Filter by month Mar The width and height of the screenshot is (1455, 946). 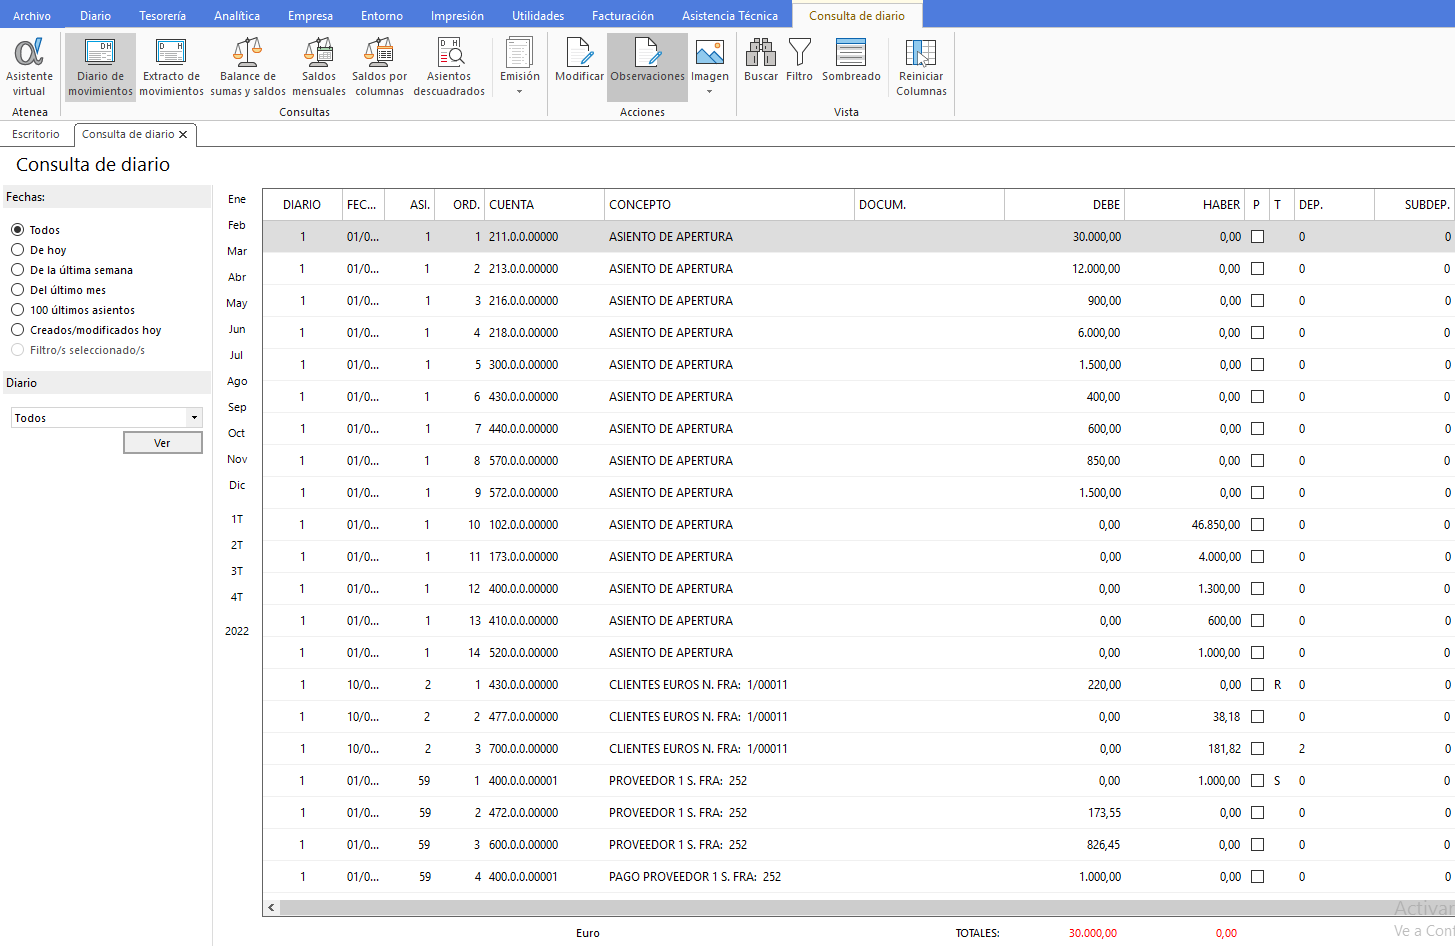tap(237, 251)
